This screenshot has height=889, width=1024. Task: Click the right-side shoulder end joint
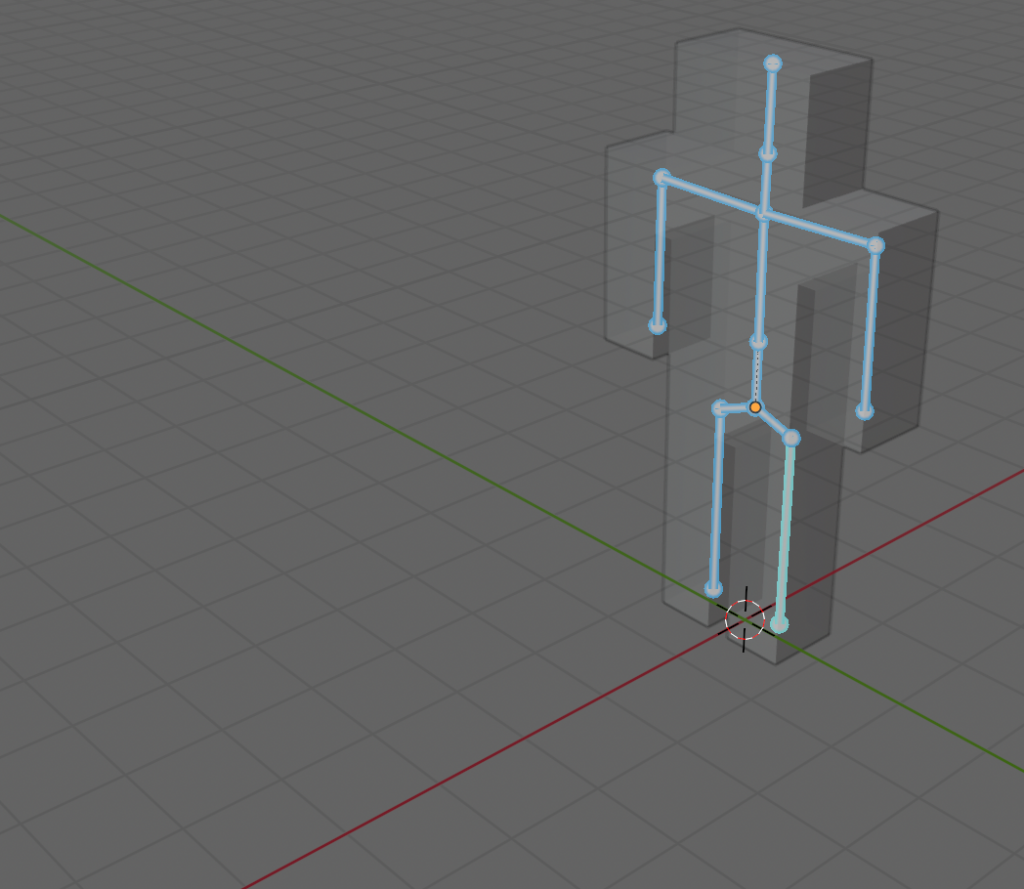[876, 245]
